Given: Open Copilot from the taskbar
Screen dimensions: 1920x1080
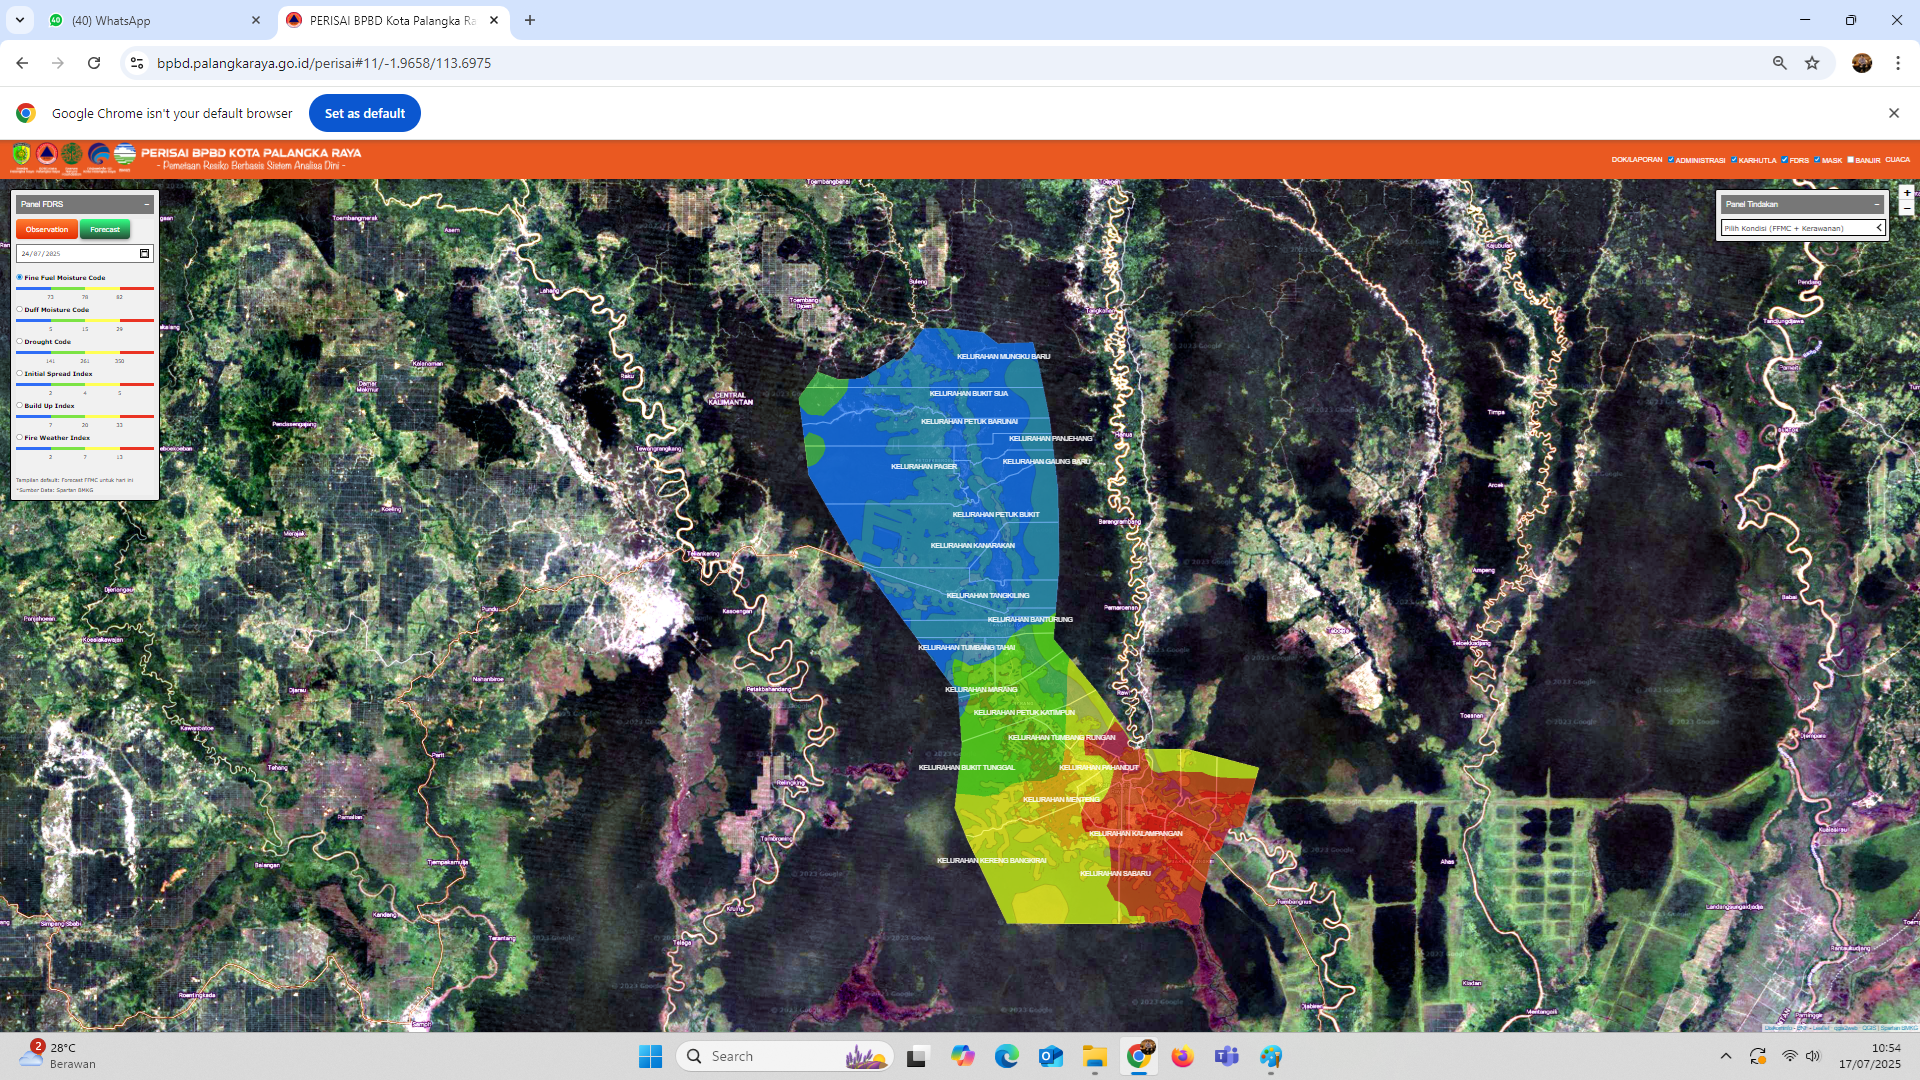Looking at the screenshot, I should coord(962,1056).
